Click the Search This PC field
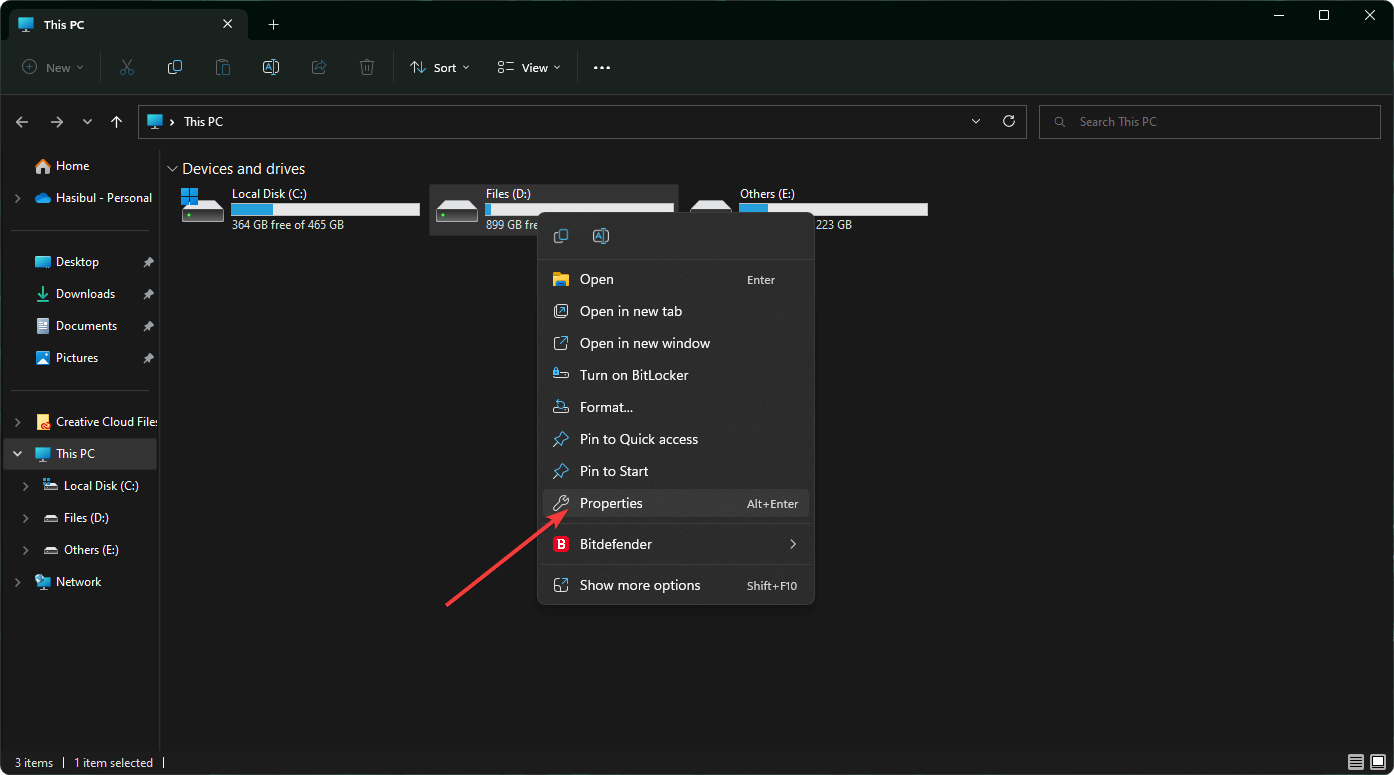 [1210, 122]
